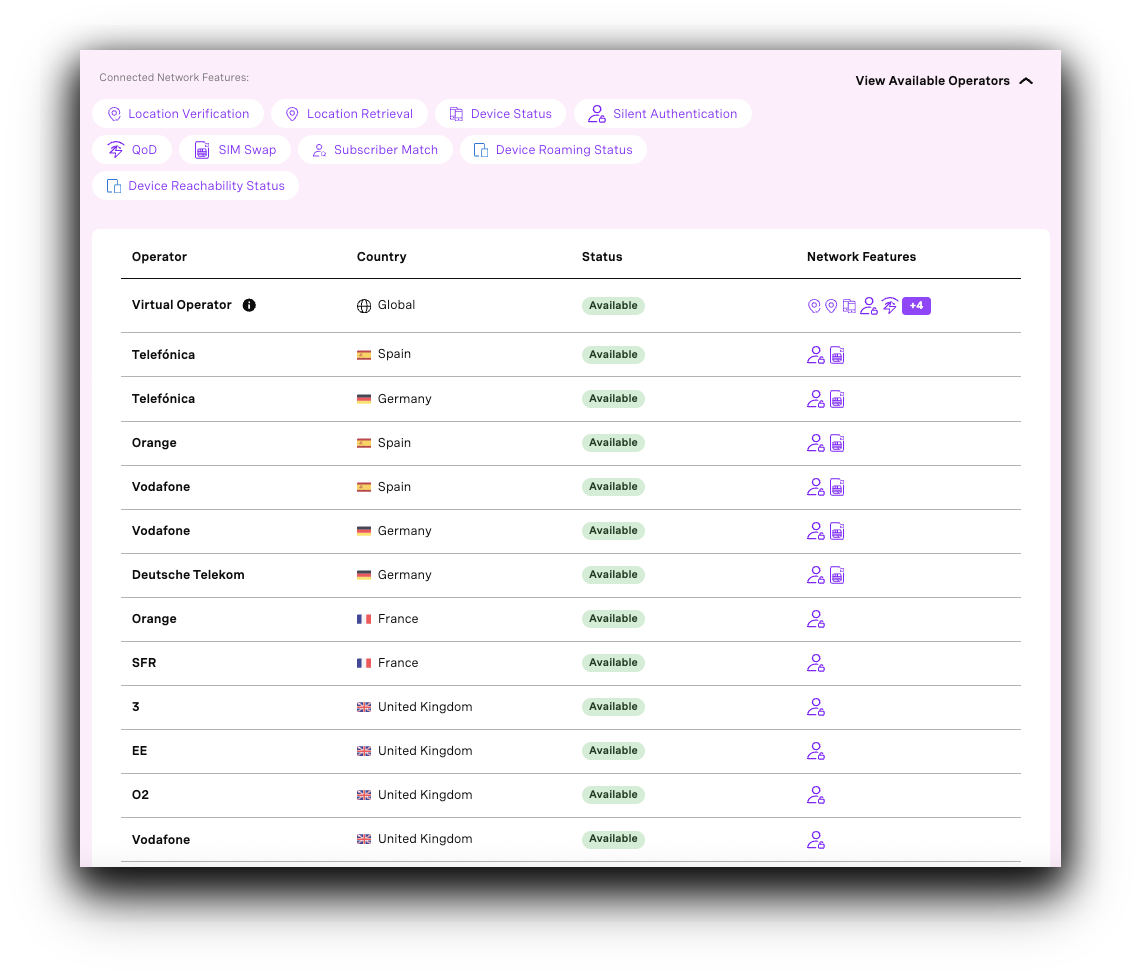Screen dimensions: 1141x977
Task: Select the Location Verification feature chip icon
Action: [113, 113]
